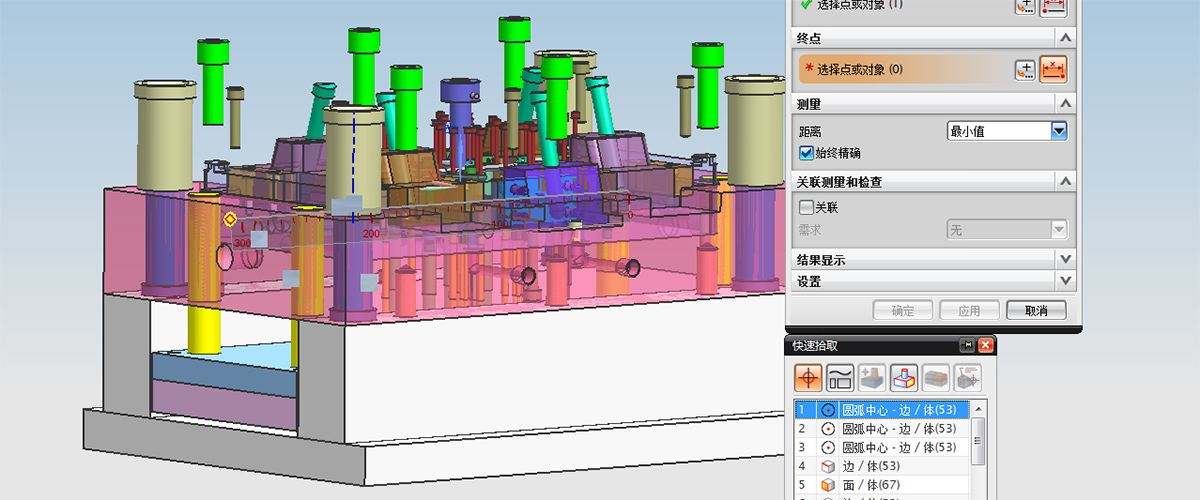This screenshot has height=500, width=1200.
Task: Click the face icon in Quick Pick row 5
Action: click(827, 485)
